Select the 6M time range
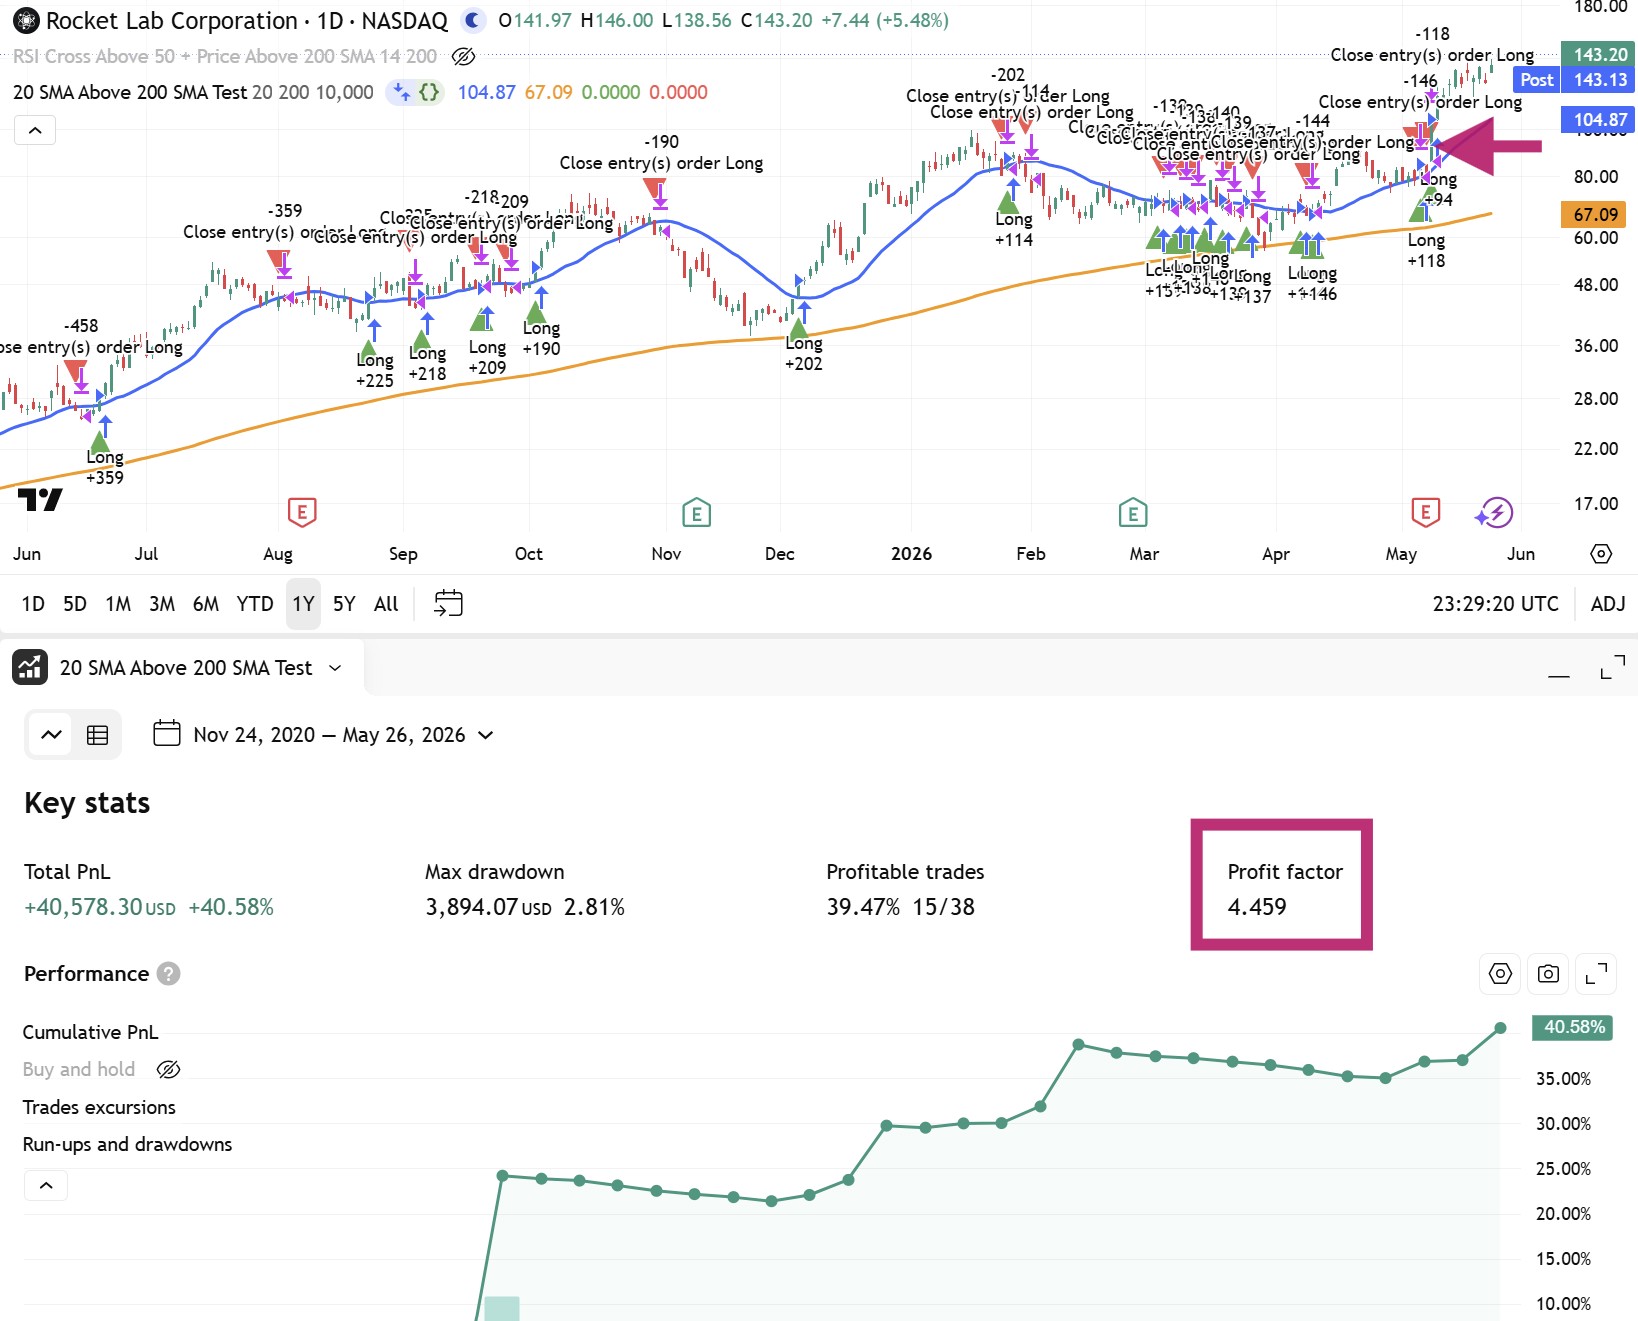Viewport: 1638px width, 1321px height. 206,604
